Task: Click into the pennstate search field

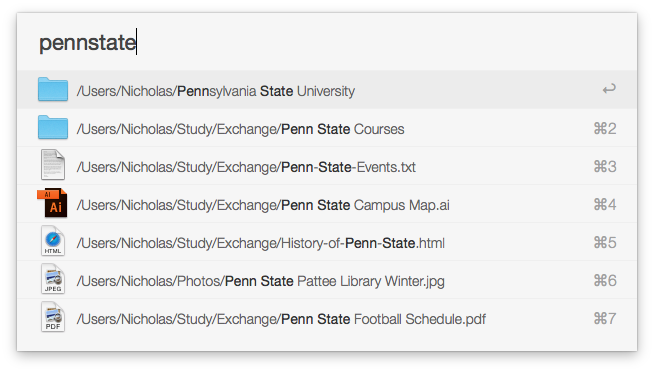Action: (x=327, y=42)
